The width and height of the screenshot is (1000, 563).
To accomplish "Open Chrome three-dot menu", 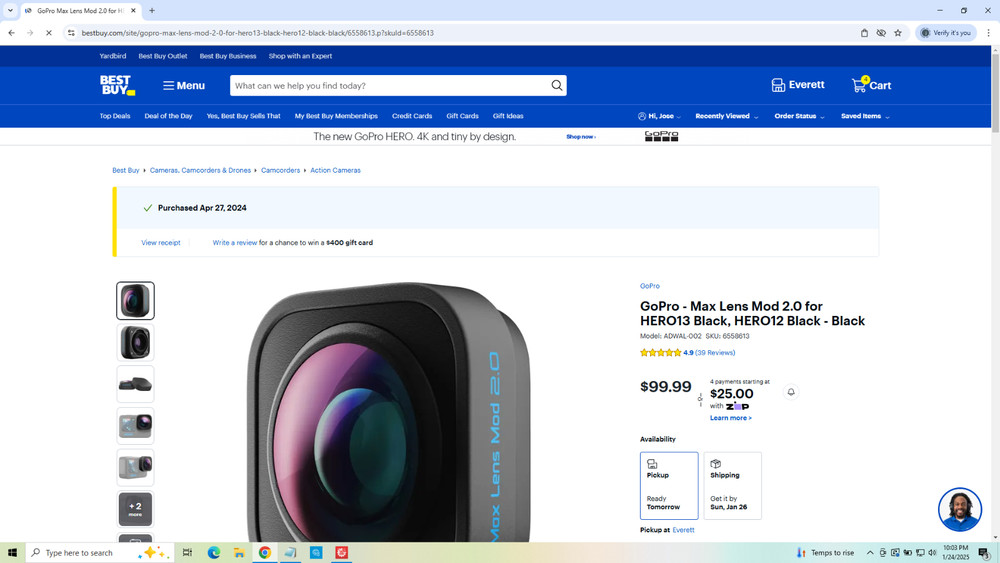I will pos(989,33).
